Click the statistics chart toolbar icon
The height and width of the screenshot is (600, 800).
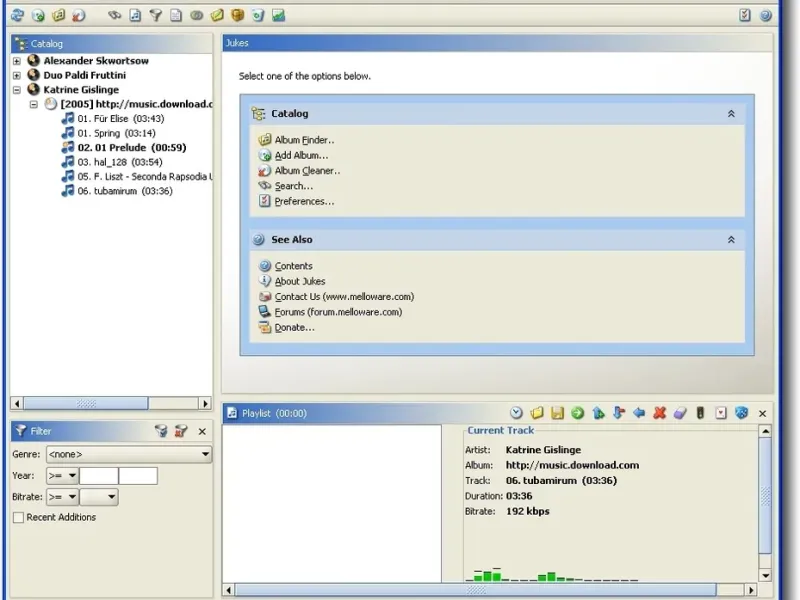[x=279, y=15]
